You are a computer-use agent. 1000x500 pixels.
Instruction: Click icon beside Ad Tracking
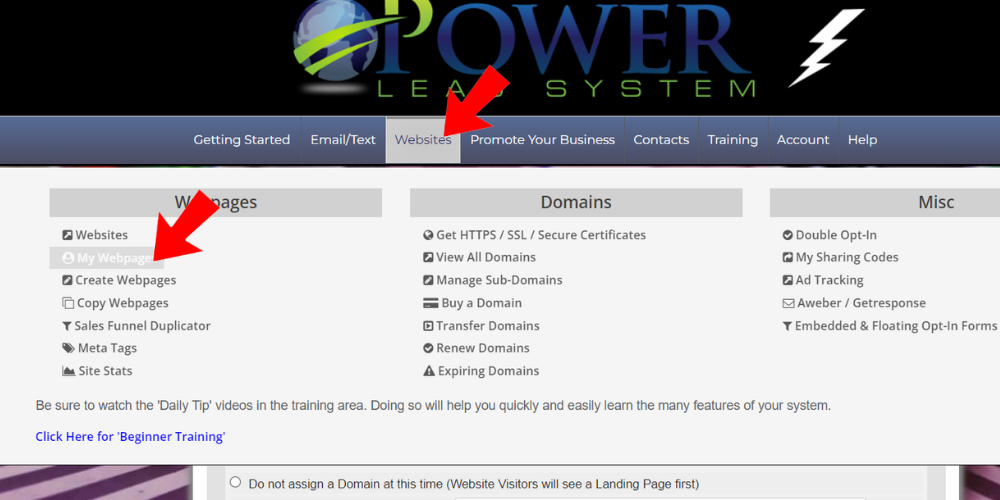tap(788, 281)
